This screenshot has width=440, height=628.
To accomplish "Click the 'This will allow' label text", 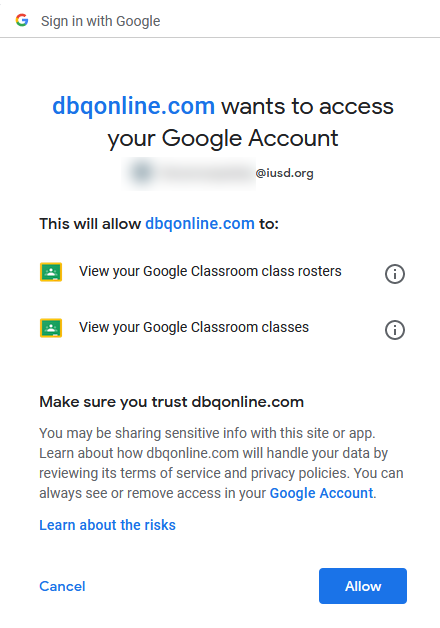I will click(x=90, y=223).
